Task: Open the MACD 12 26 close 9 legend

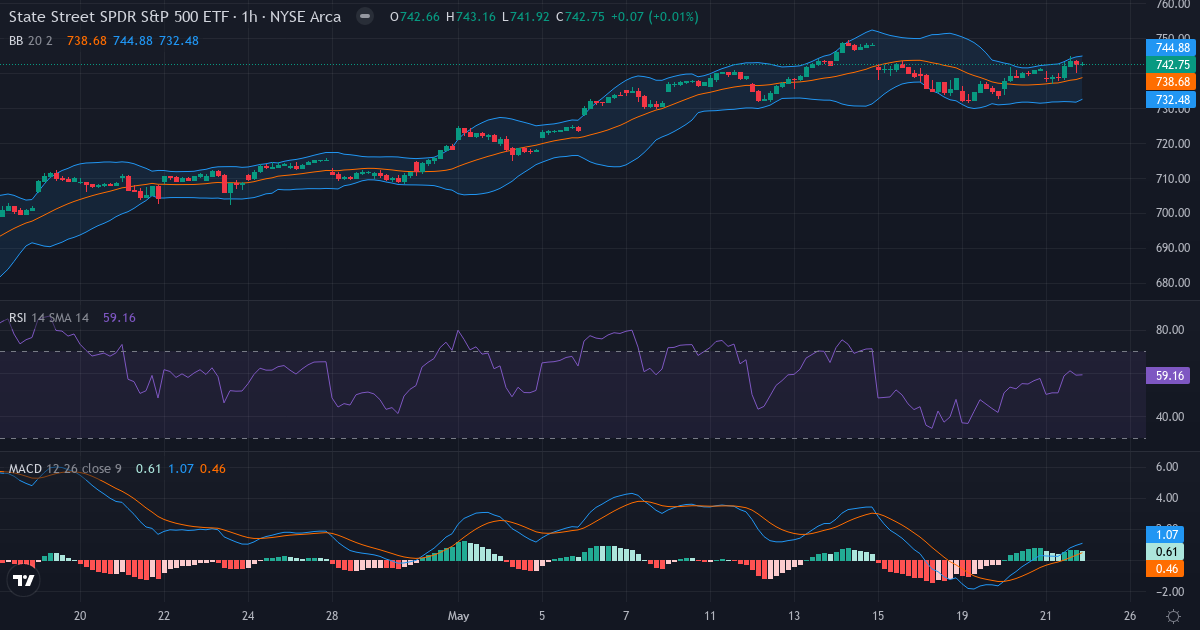Action: (66, 468)
